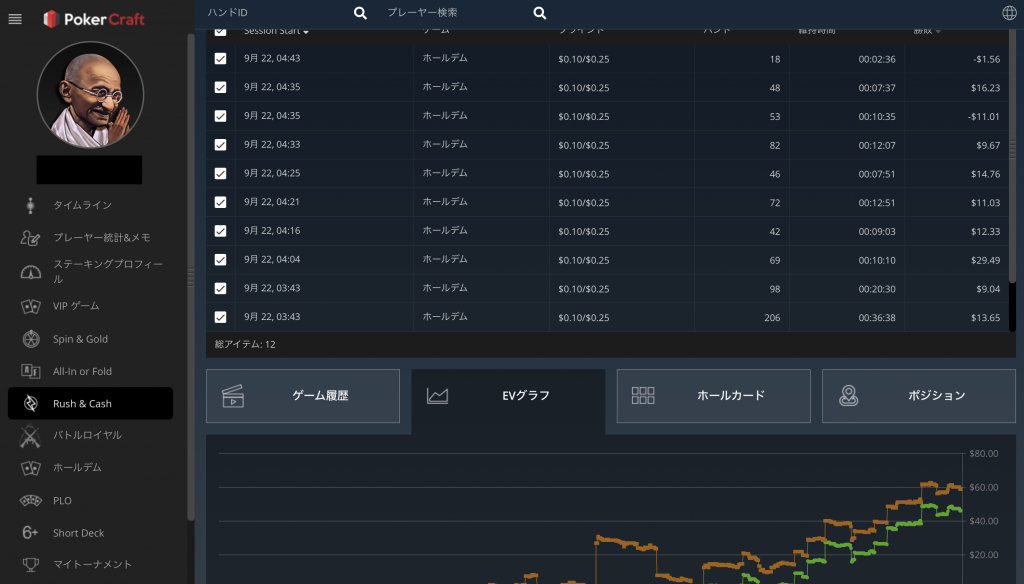
Task: Switch to the EVグラフ tab
Action: pyautogui.click(x=508, y=396)
